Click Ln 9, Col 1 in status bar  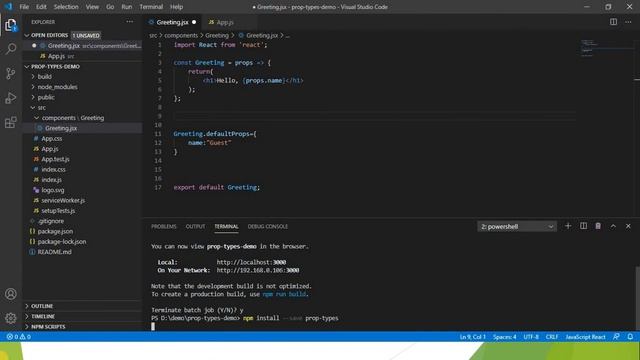point(472,337)
